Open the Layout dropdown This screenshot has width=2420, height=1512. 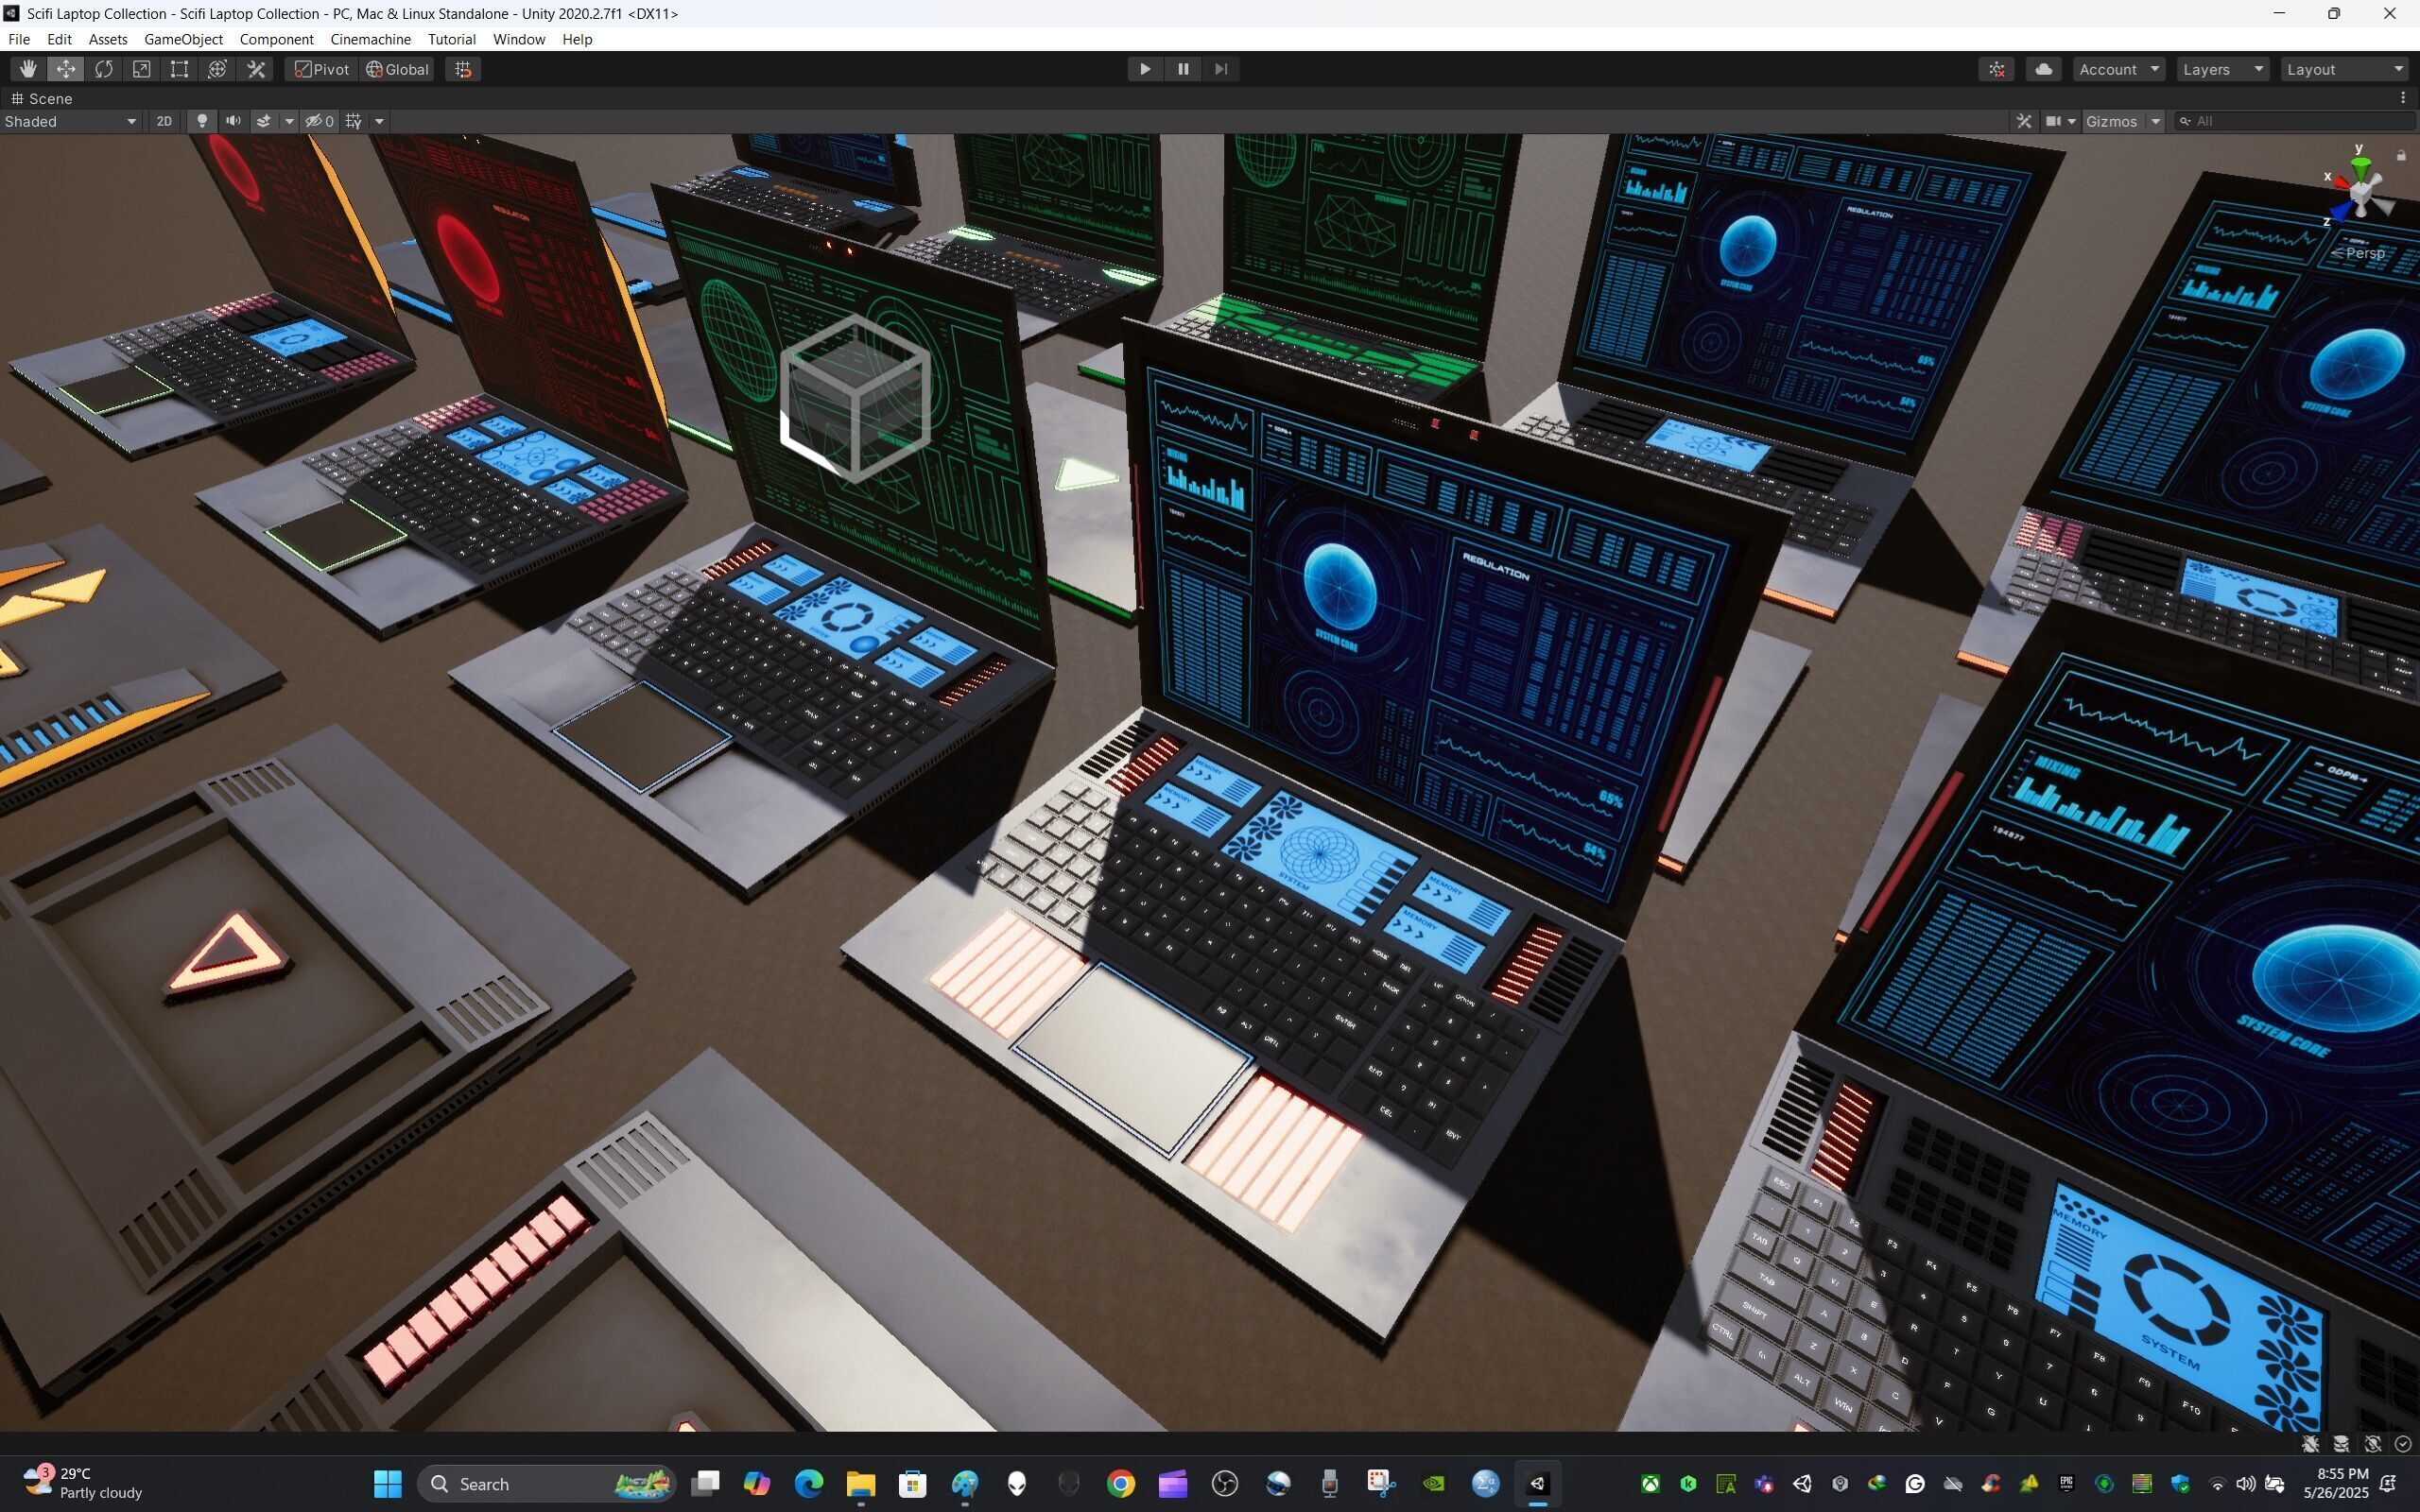2344,69
